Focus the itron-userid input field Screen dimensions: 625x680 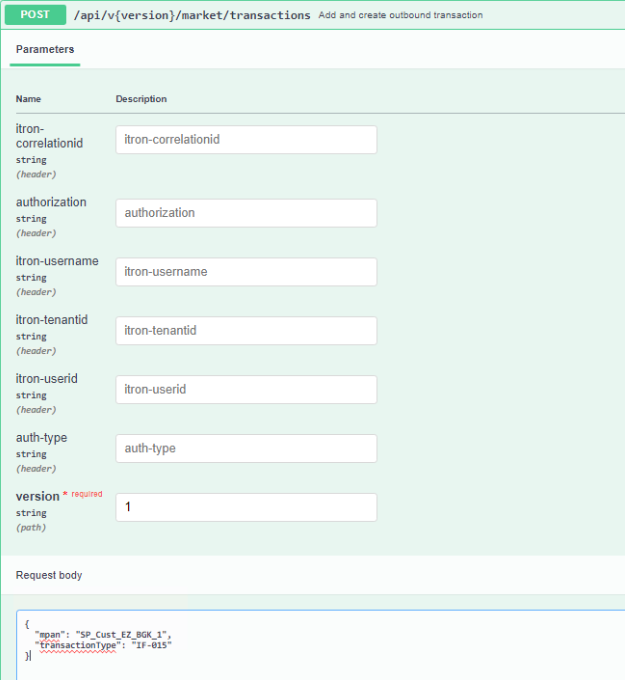246,389
